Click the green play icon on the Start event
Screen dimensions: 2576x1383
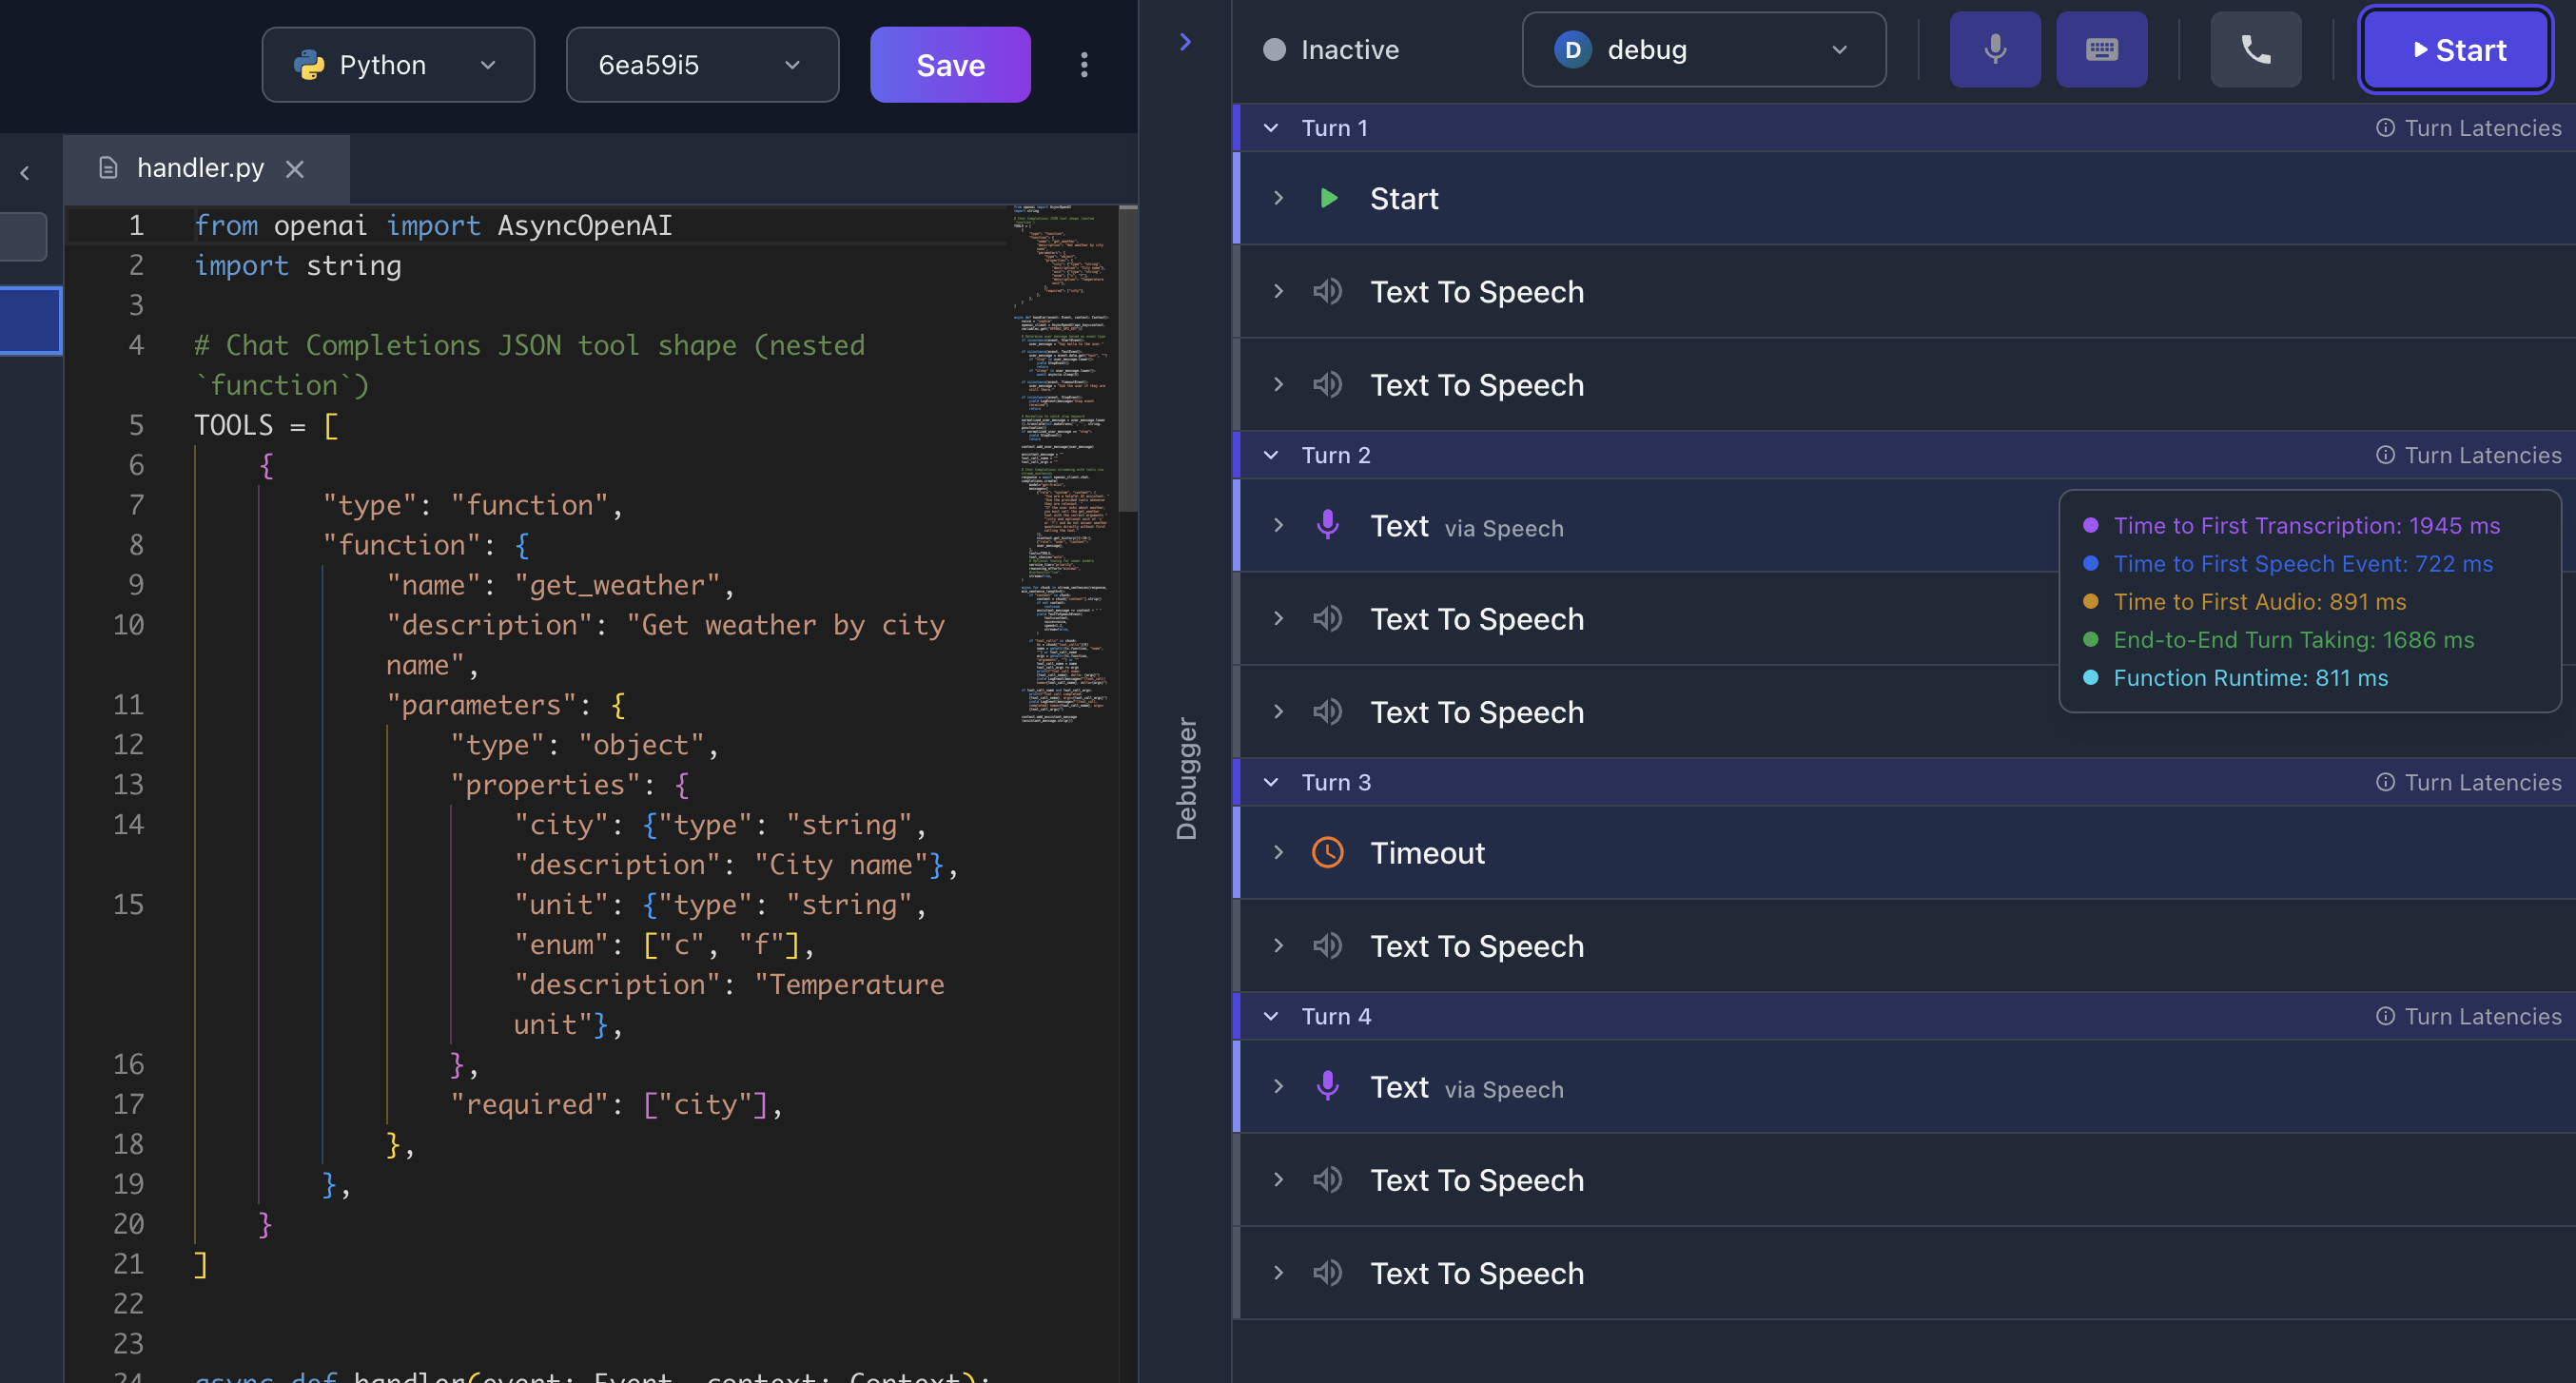coord(1328,198)
